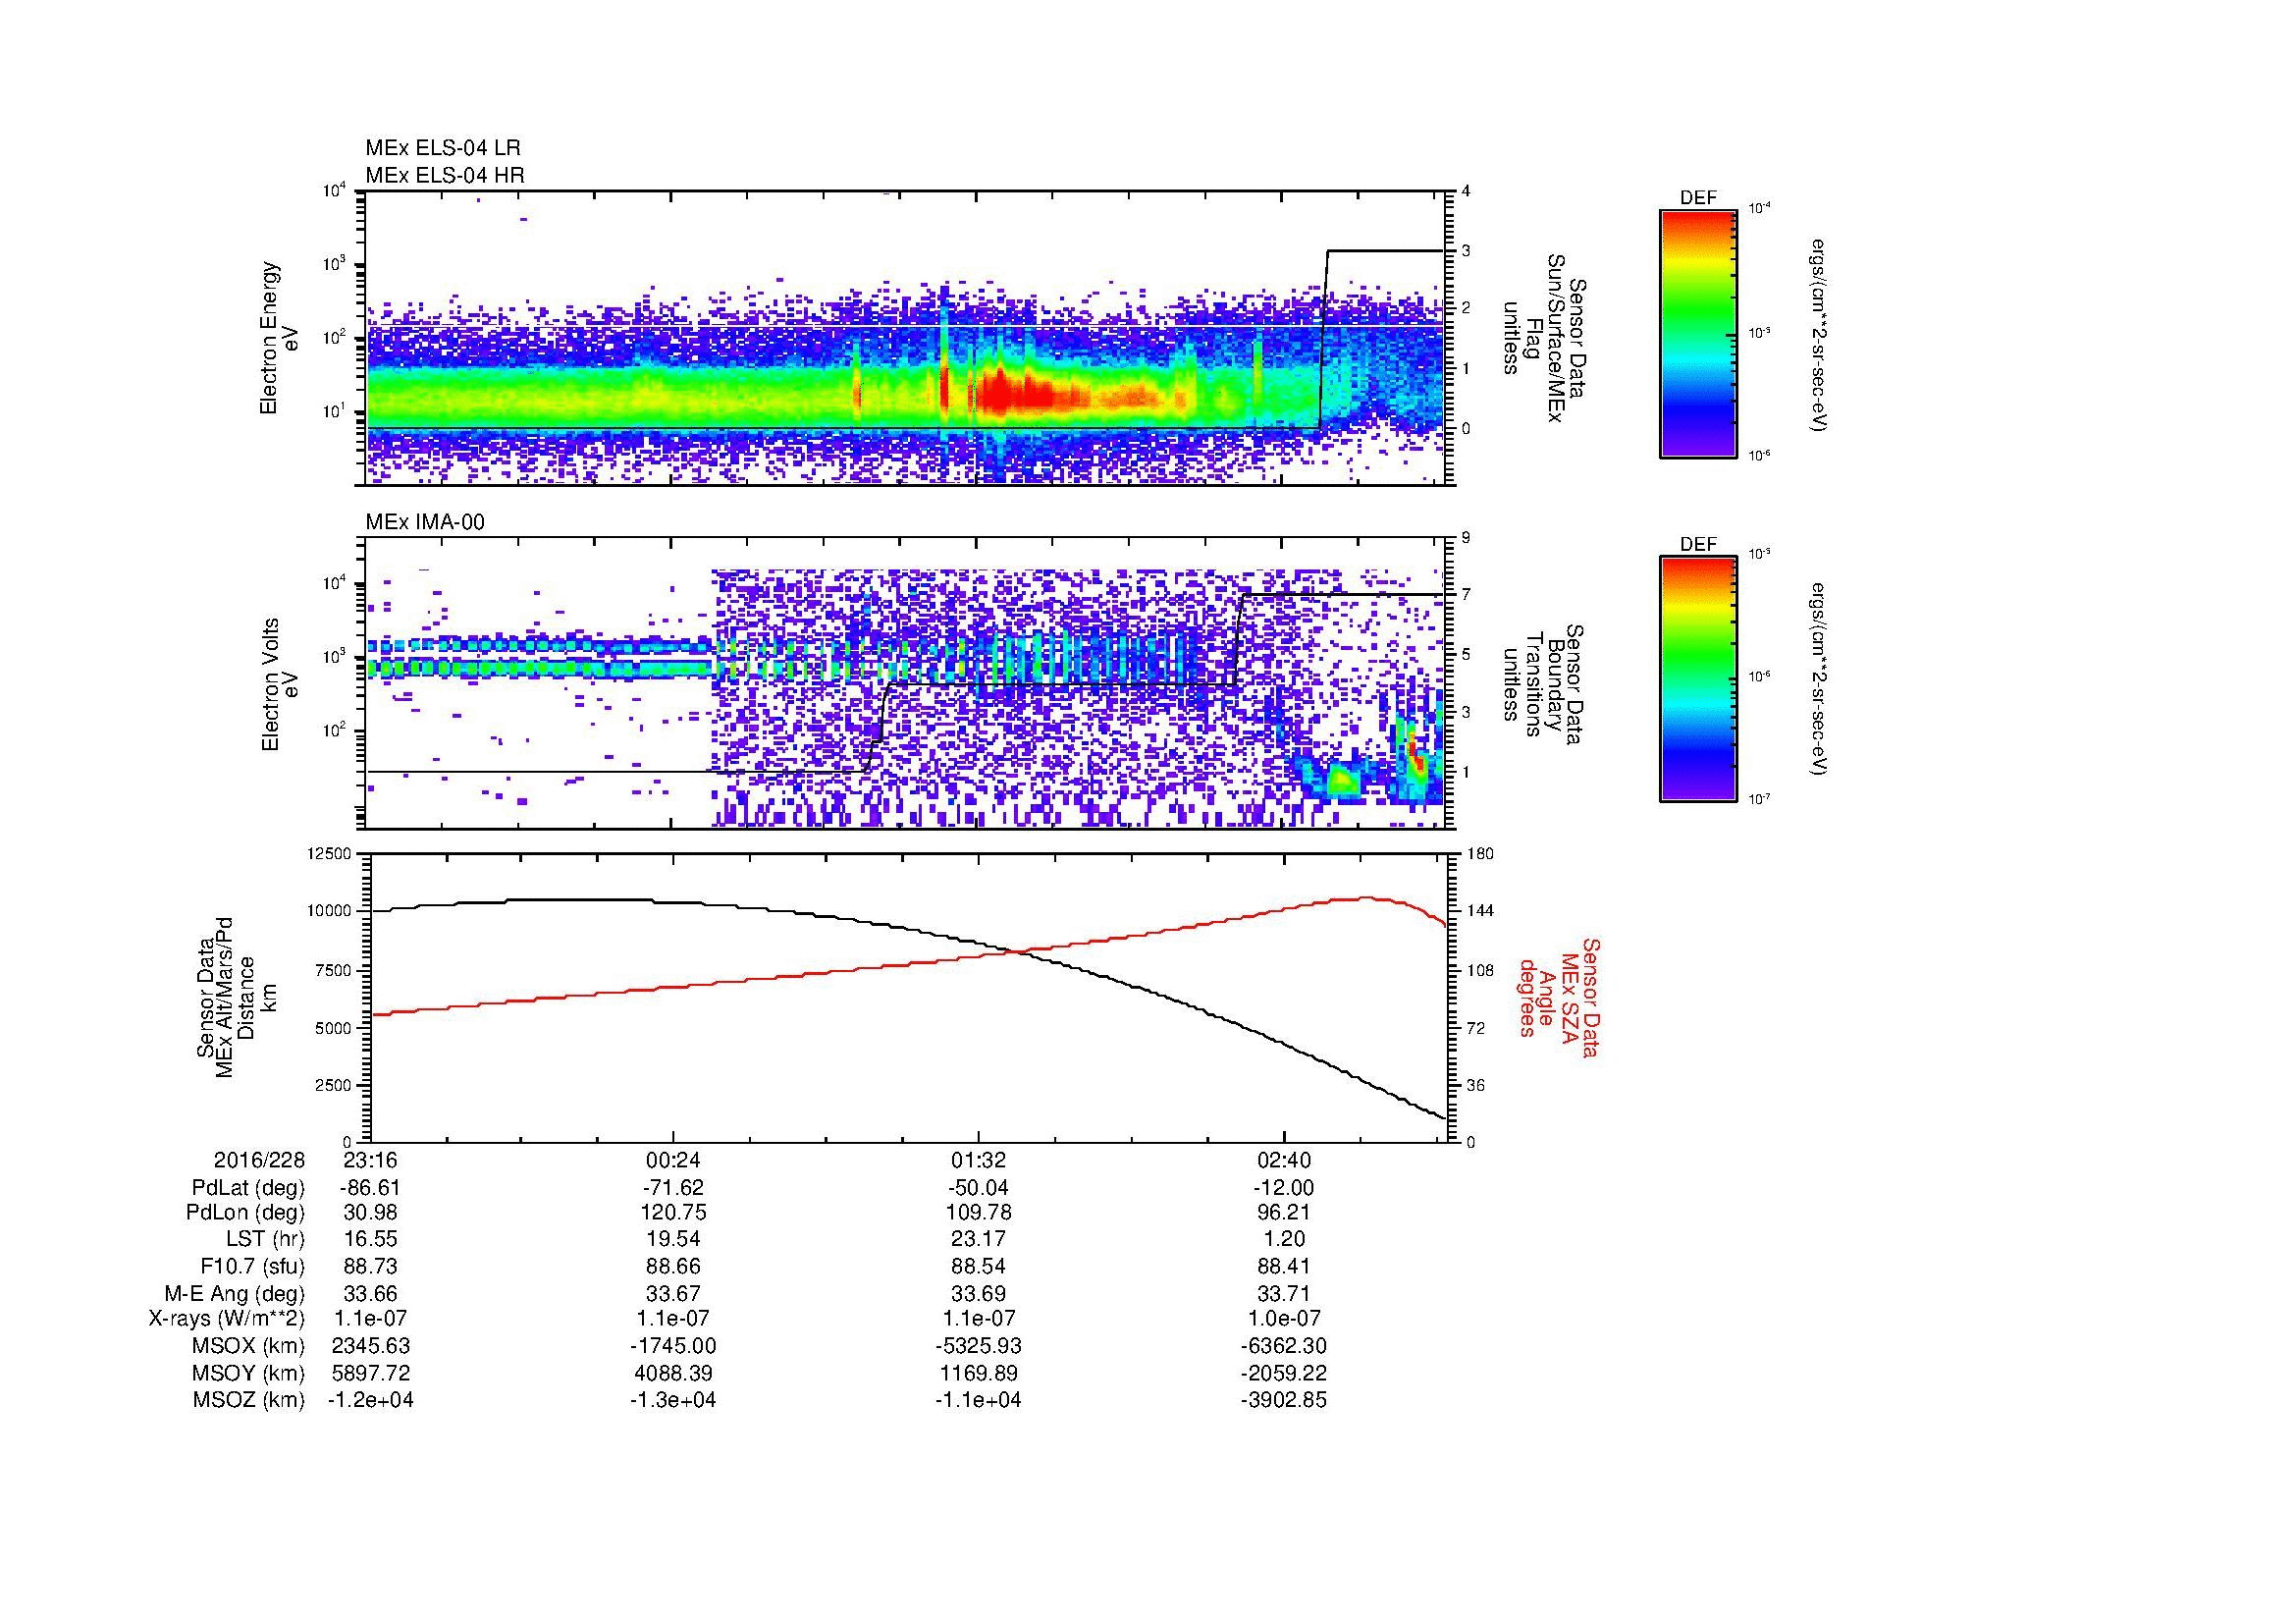Click the 'Boundary Transitions' right axis label
Viewport: 2296px width, 1623px height.
click(1544, 685)
